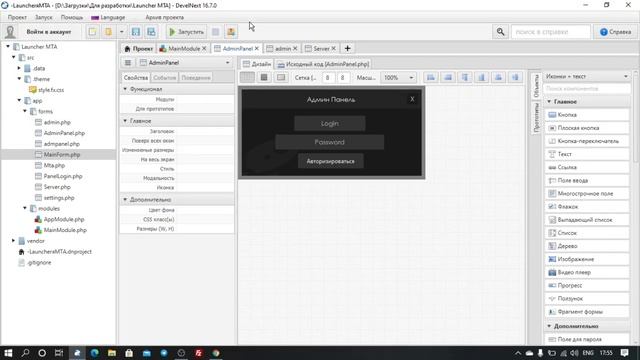
Task: Select the Список component in palette
Action: 587,233
